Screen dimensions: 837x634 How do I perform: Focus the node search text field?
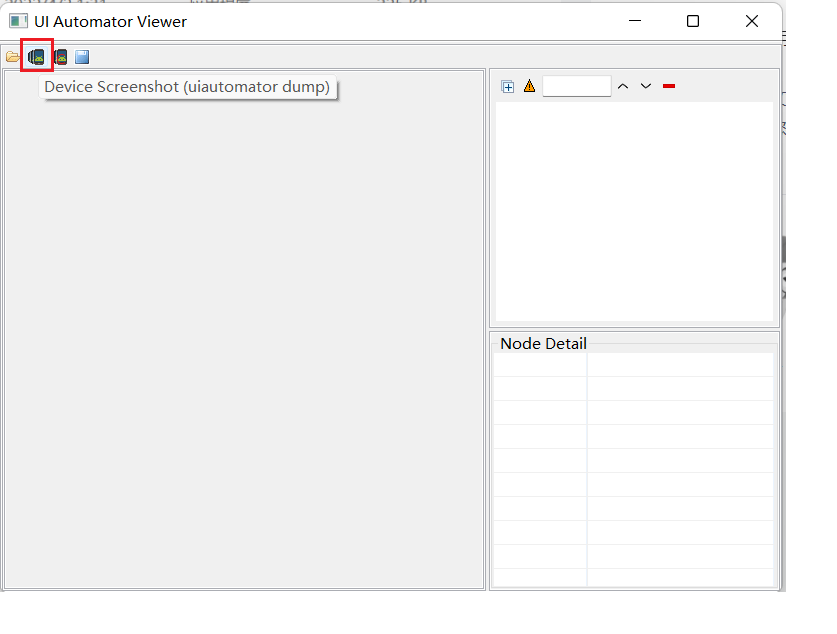click(577, 86)
